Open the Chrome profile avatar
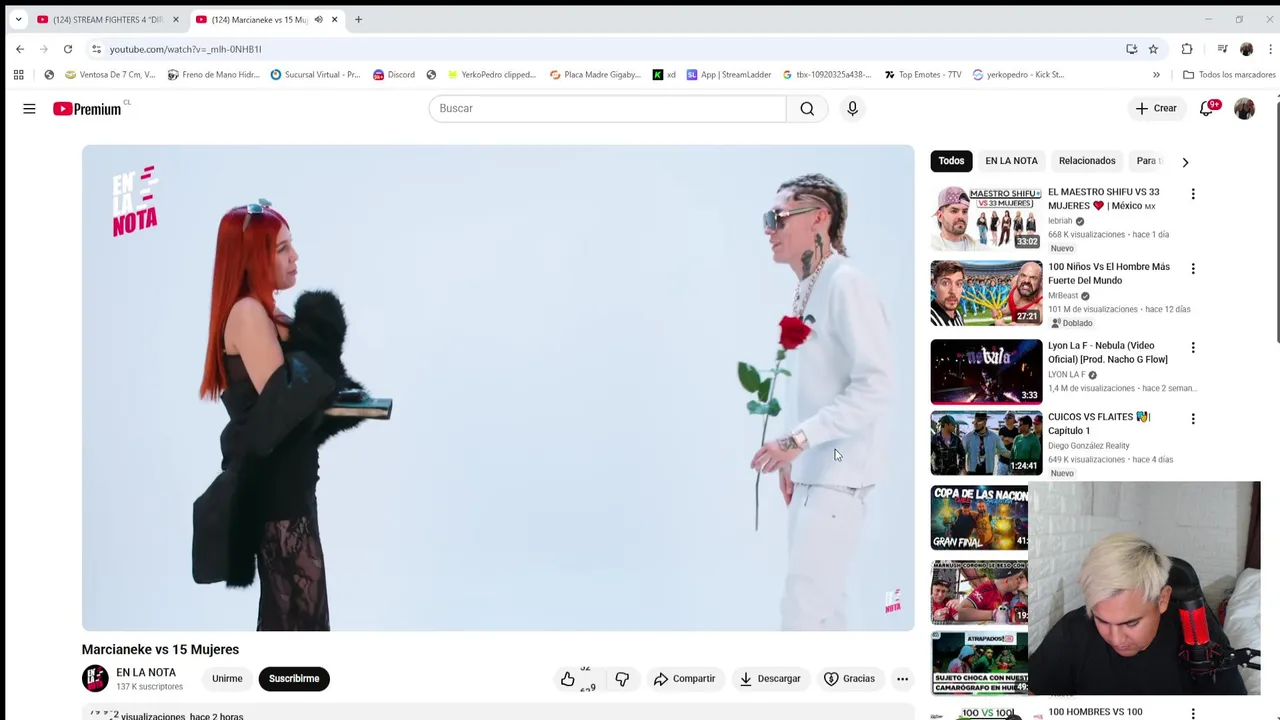Screen dimensions: 1280x720 pyautogui.click(x=1246, y=49)
